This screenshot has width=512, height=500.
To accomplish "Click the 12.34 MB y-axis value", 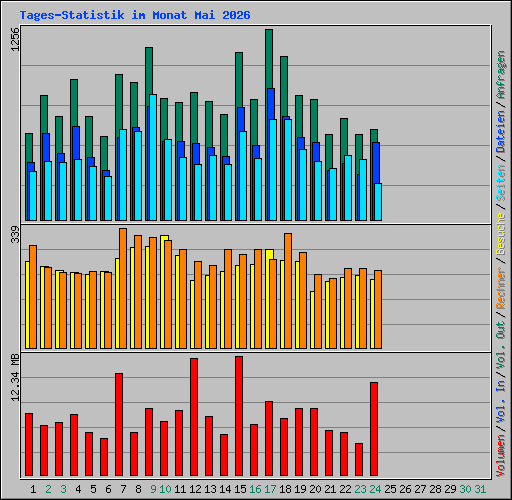I will pyautogui.click(x=15, y=378).
